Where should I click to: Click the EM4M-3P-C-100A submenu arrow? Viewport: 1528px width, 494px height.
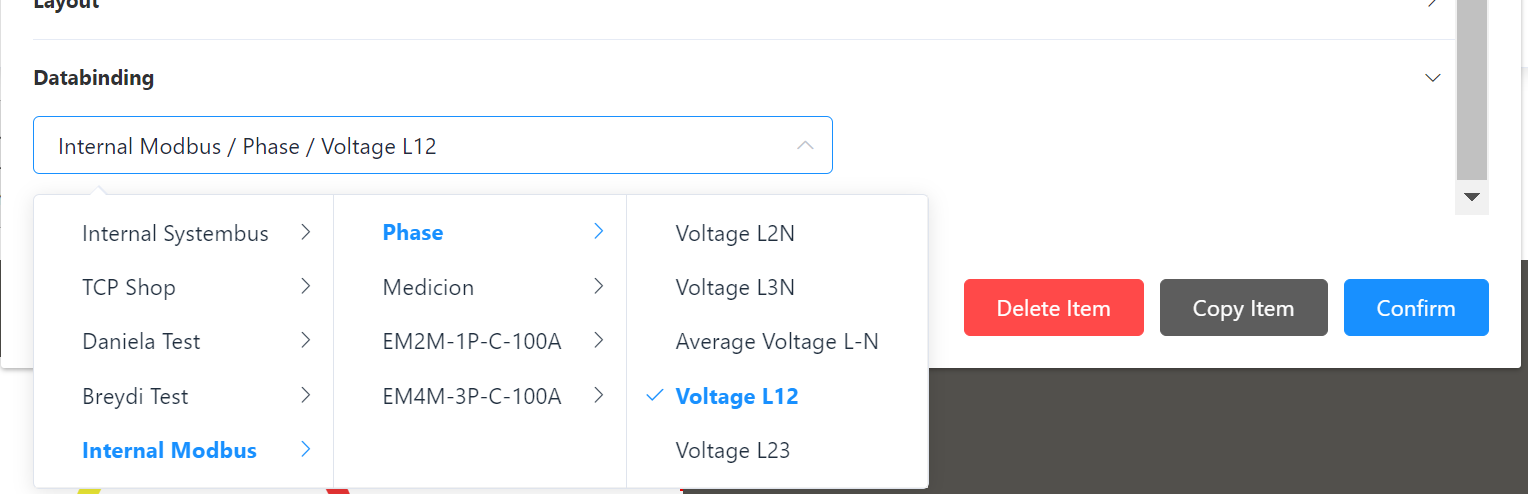(598, 396)
